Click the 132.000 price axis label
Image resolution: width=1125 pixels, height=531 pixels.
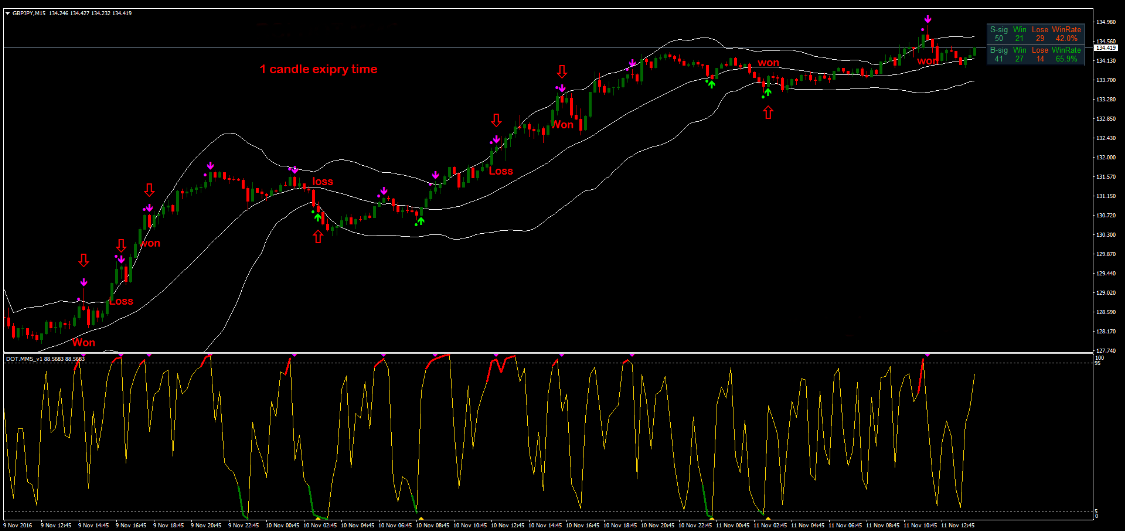pyautogui.click(x=1106, y=157)
